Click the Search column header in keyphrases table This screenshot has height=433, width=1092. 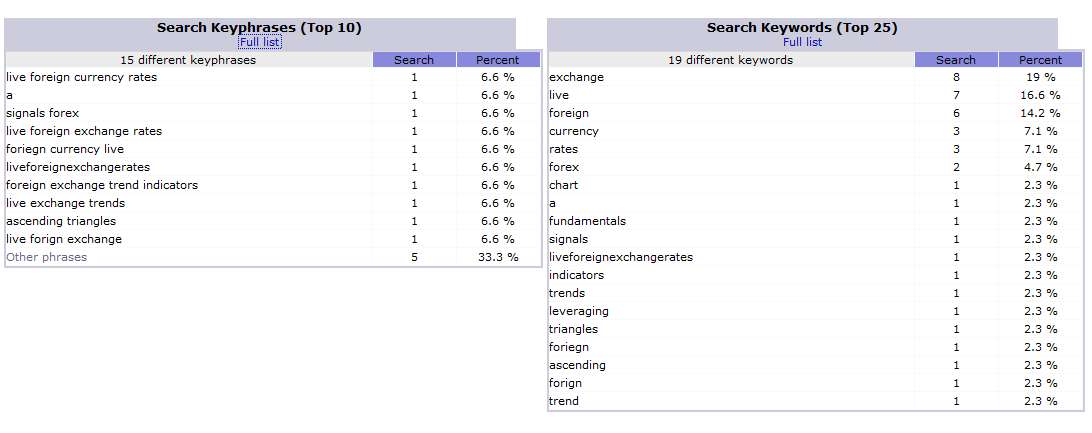pos(414,60)
